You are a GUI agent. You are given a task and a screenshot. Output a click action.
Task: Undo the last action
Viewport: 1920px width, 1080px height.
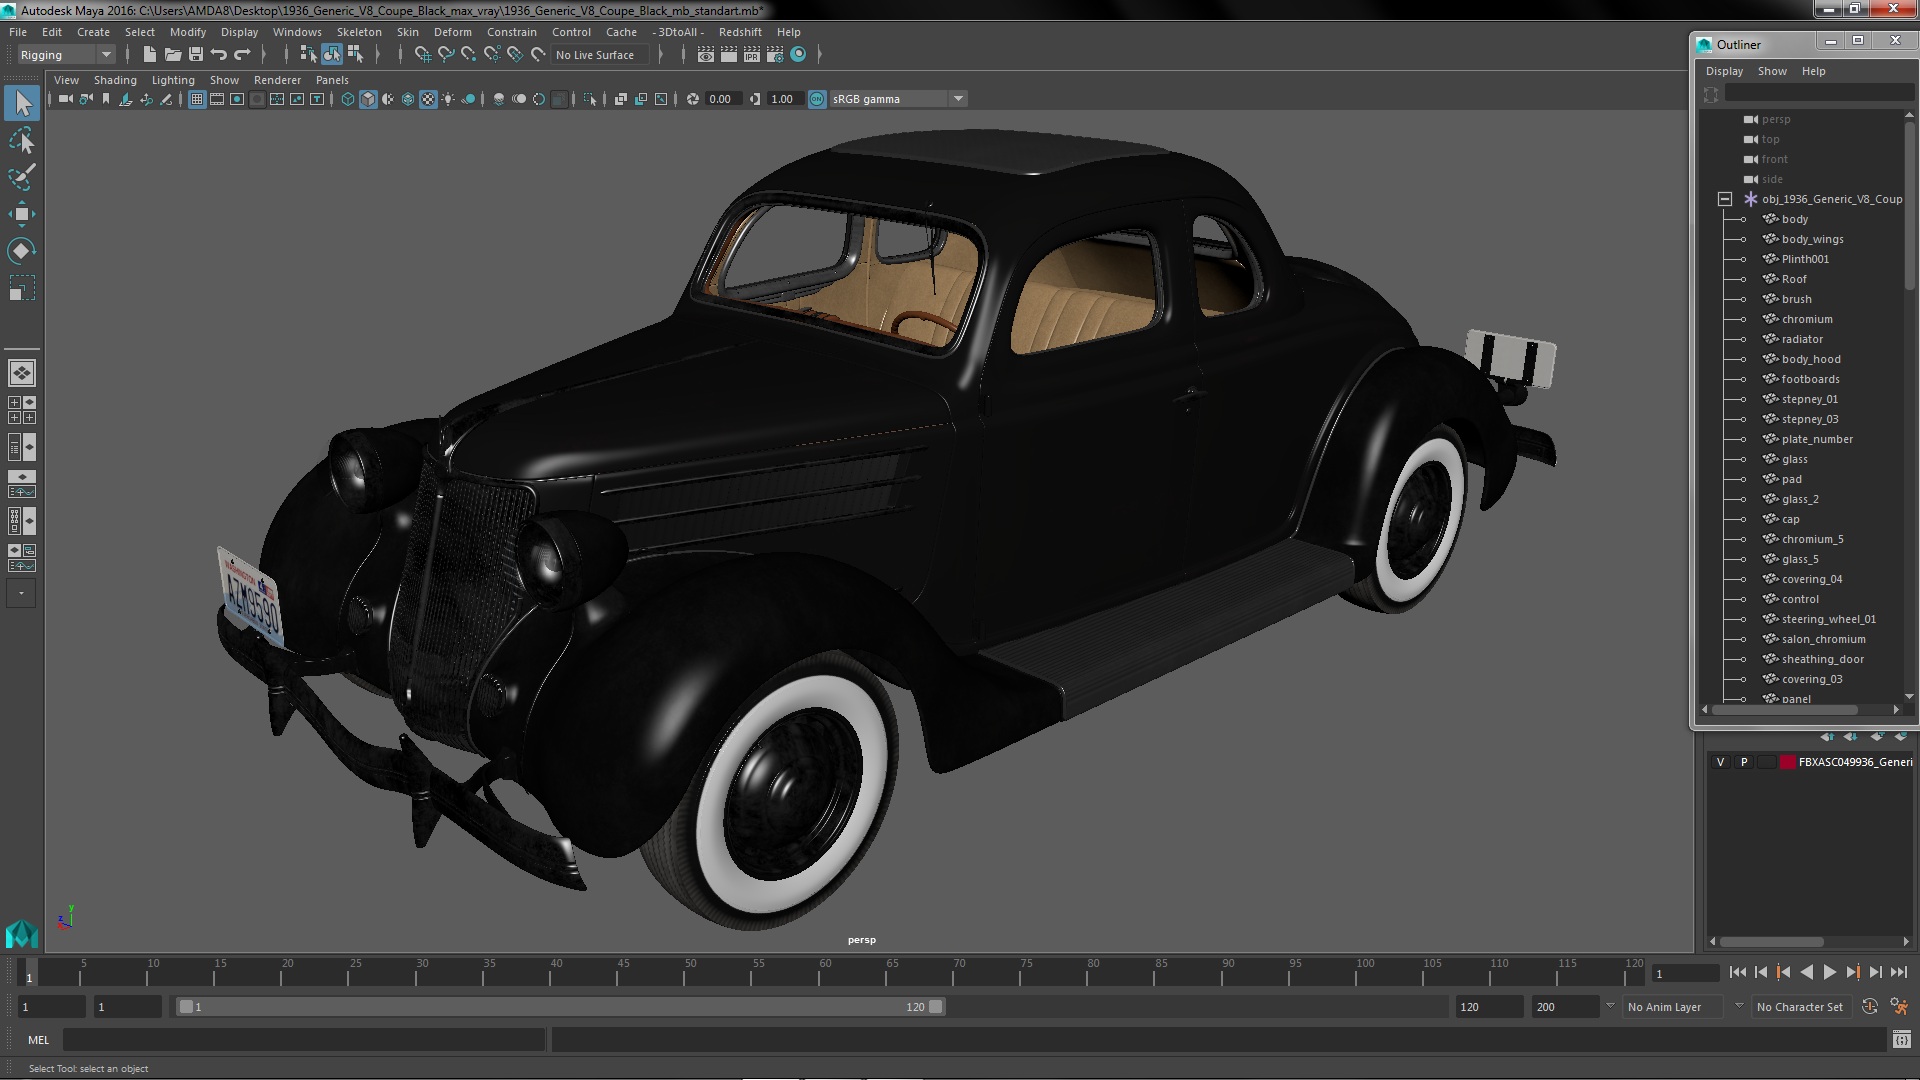pos(219,55)
